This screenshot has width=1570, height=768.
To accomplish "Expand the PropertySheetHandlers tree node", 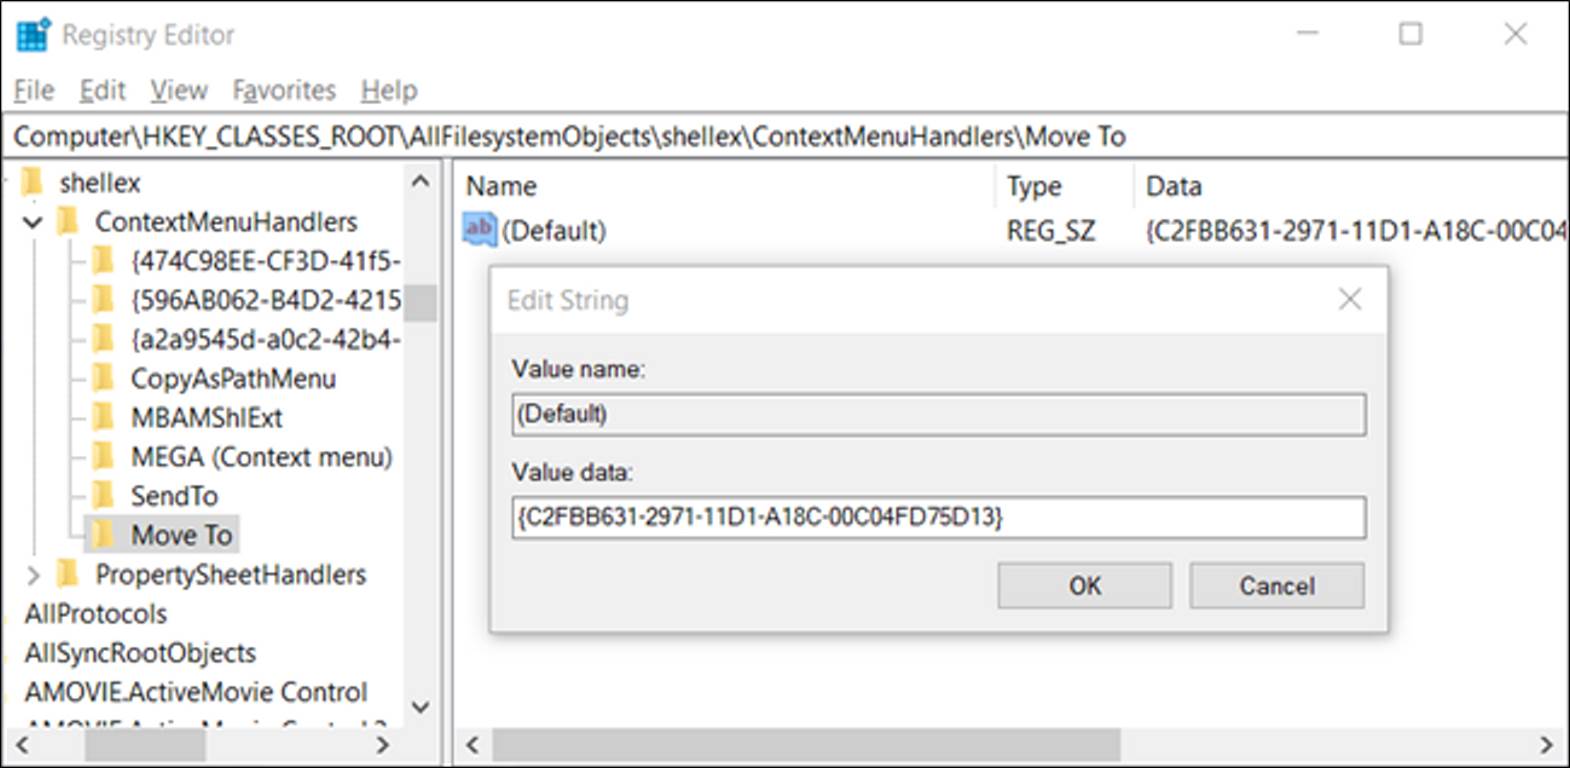I will pyautogui.click(x=33, y=575).
